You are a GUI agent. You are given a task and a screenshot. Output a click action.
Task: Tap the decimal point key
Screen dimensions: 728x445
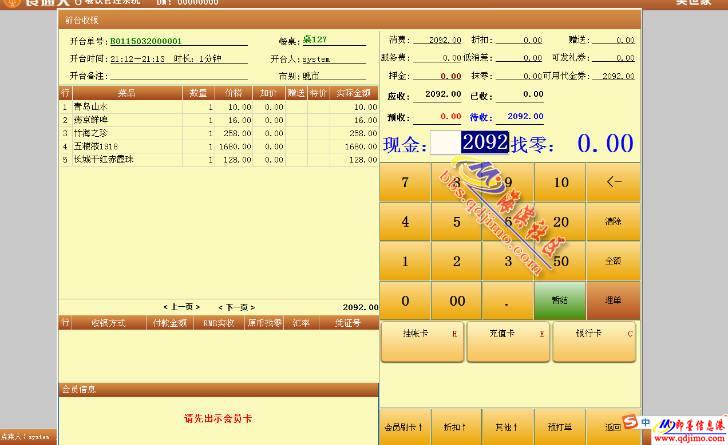pyautogui.click(x=508, y=300)
